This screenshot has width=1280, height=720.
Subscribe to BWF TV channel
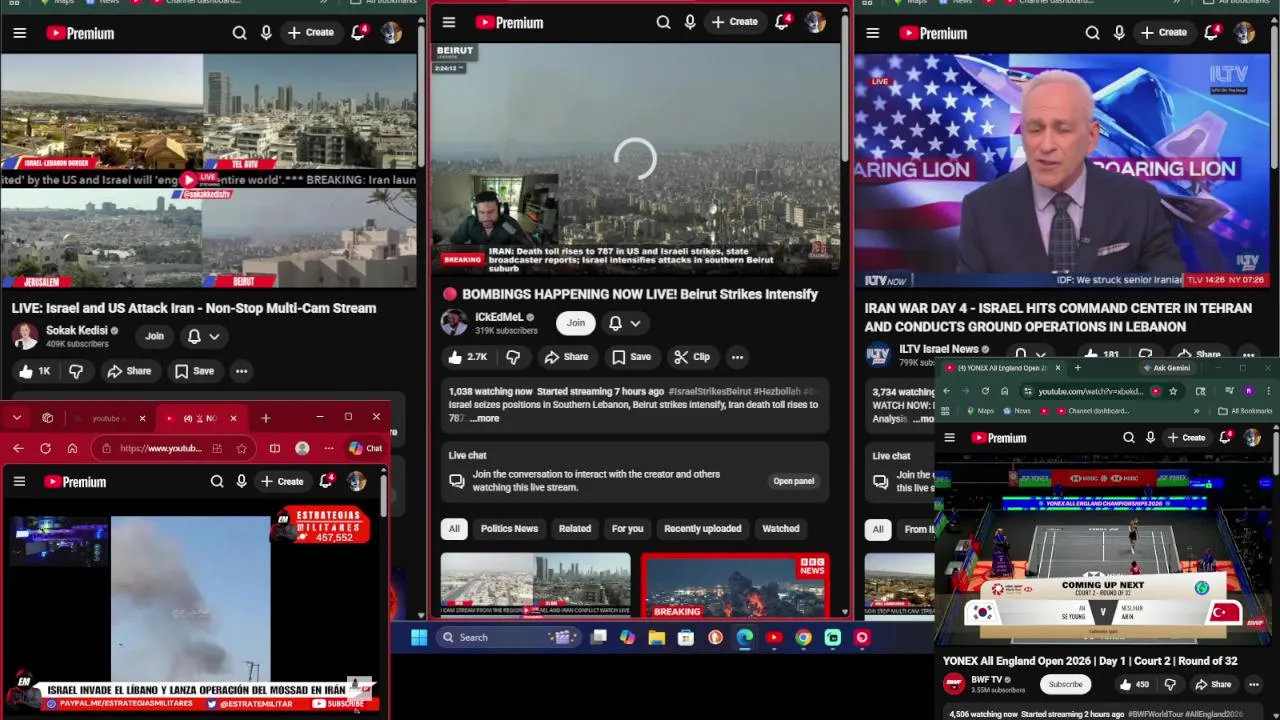tap(1065, 684)
